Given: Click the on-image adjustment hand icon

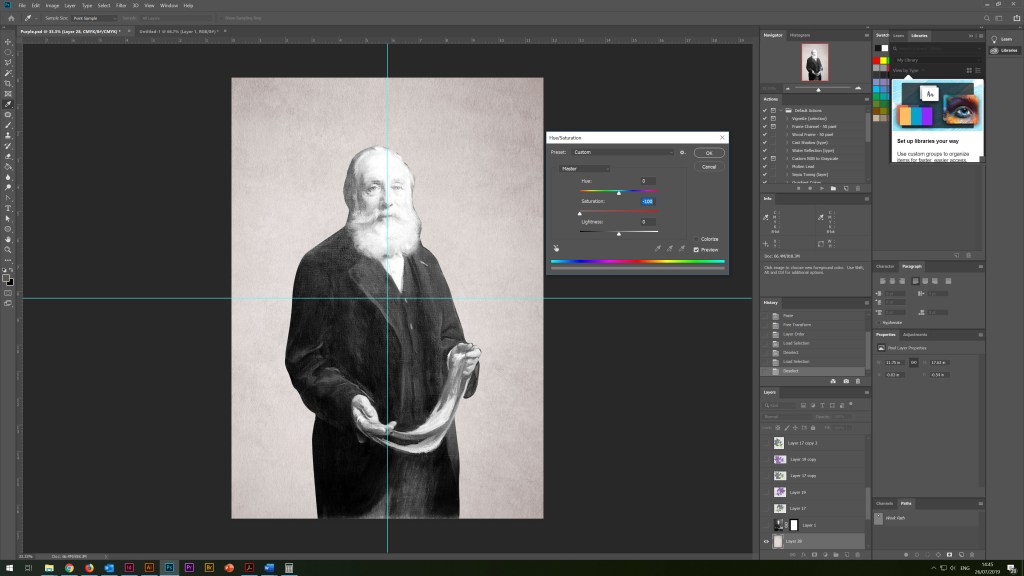Looking at the screenshot, I should coord(555,248).
